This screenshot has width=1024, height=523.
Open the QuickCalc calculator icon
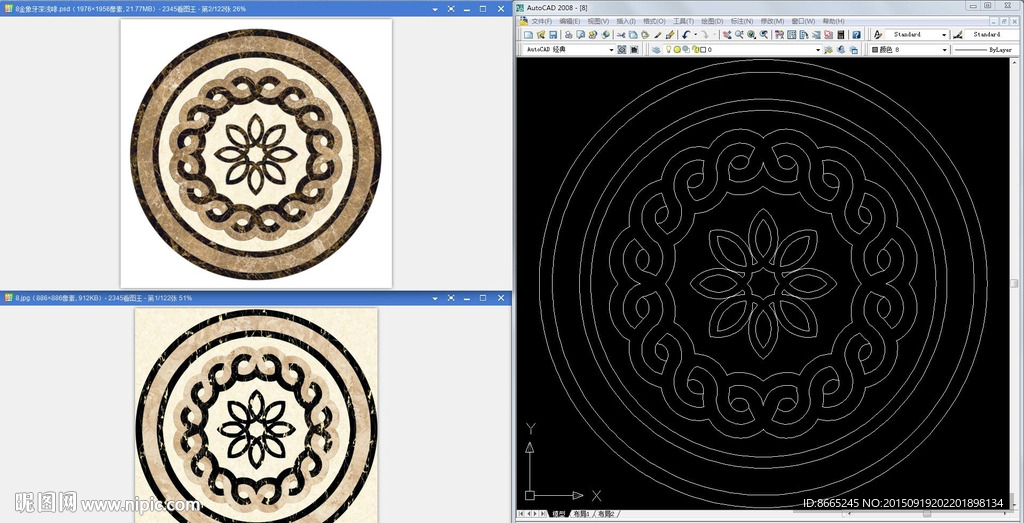pyautogui.click(x=841, y=35)
